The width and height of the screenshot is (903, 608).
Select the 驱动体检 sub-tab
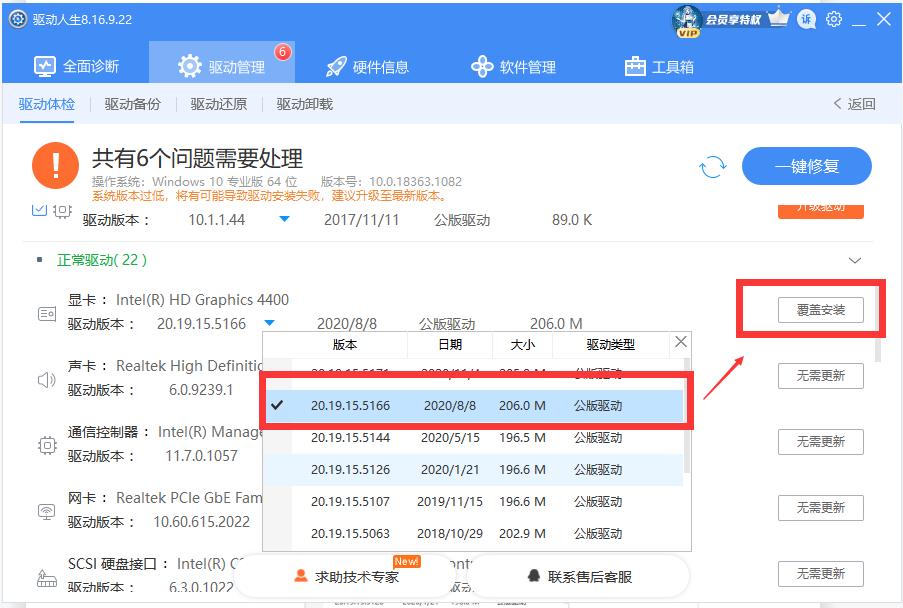[x=47, y=104]
